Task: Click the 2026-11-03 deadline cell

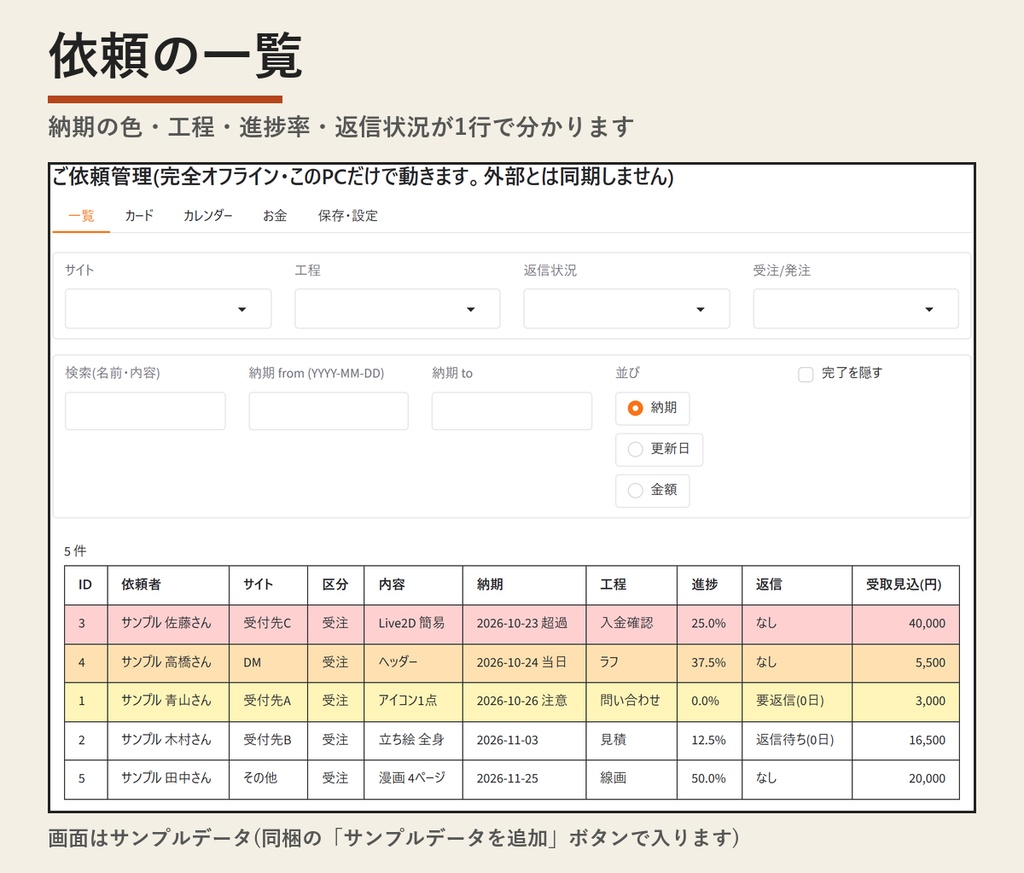Action: (524, 740)
